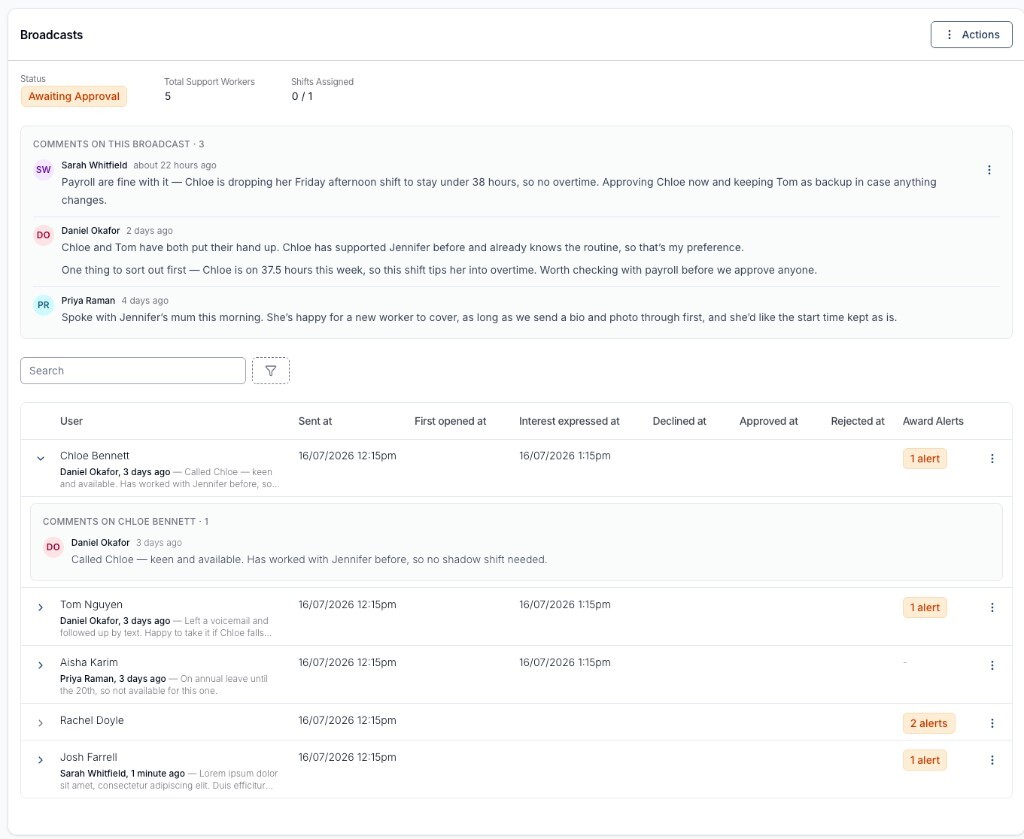This screenshot has width=1024, height=839.
Task: Click Rachel Doyle's 2 alerts badge
Action: (929, 723)
